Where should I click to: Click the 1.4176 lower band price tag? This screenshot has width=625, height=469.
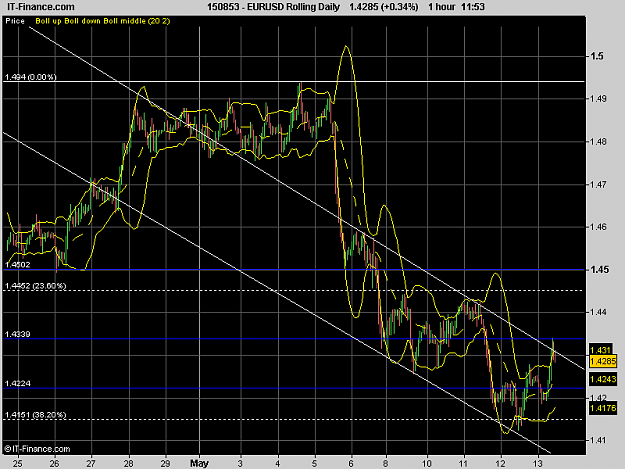coord(603,408)
